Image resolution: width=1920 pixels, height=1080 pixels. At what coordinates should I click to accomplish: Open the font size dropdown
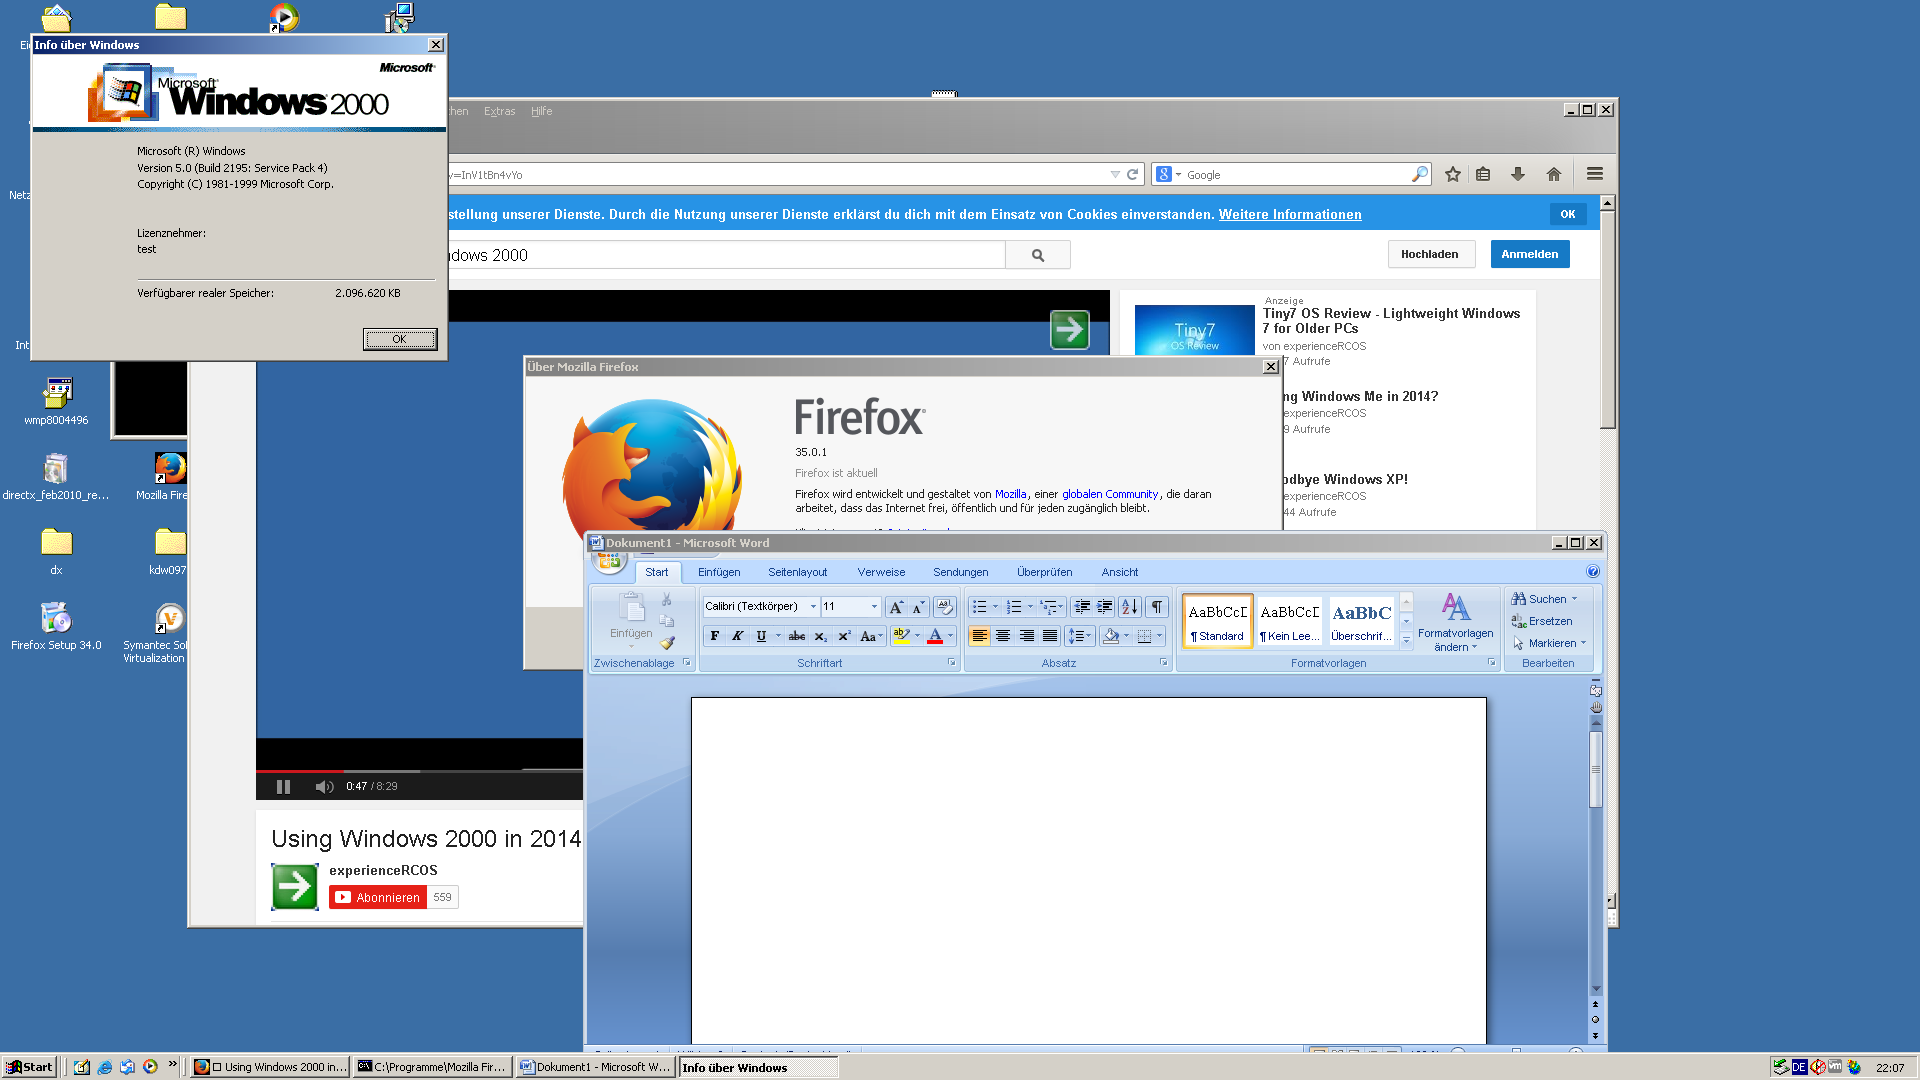pos(874,607)
